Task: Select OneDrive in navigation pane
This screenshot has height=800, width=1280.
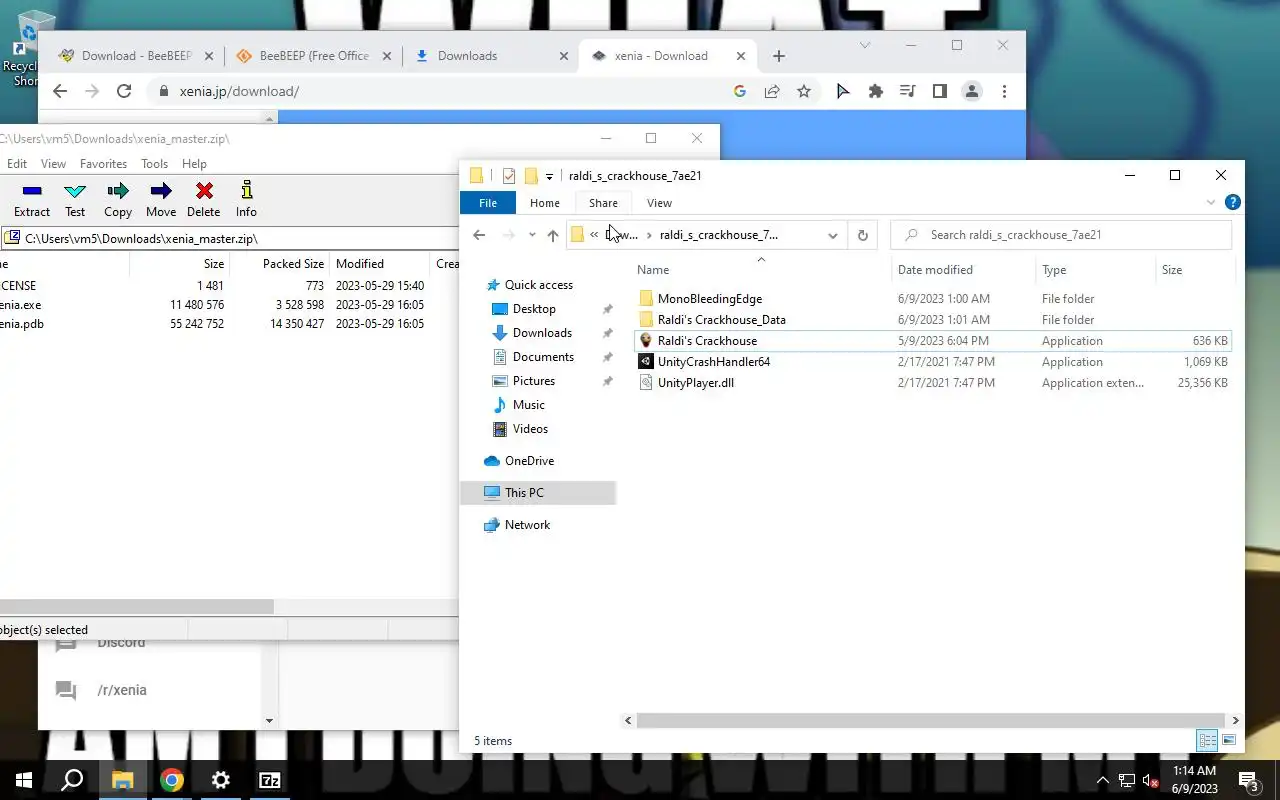Action: click(x=529, y=461)
